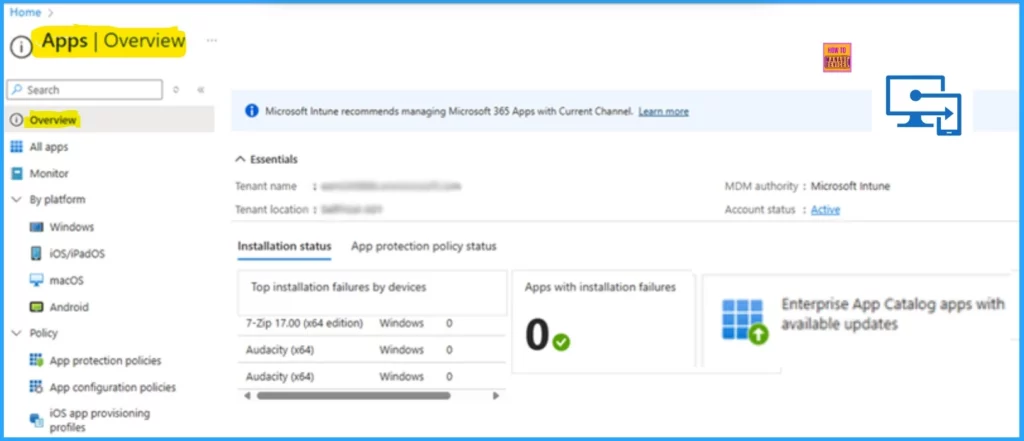
Task: Click the iOS/iPadOS device icon
Action: coord(37,253)
